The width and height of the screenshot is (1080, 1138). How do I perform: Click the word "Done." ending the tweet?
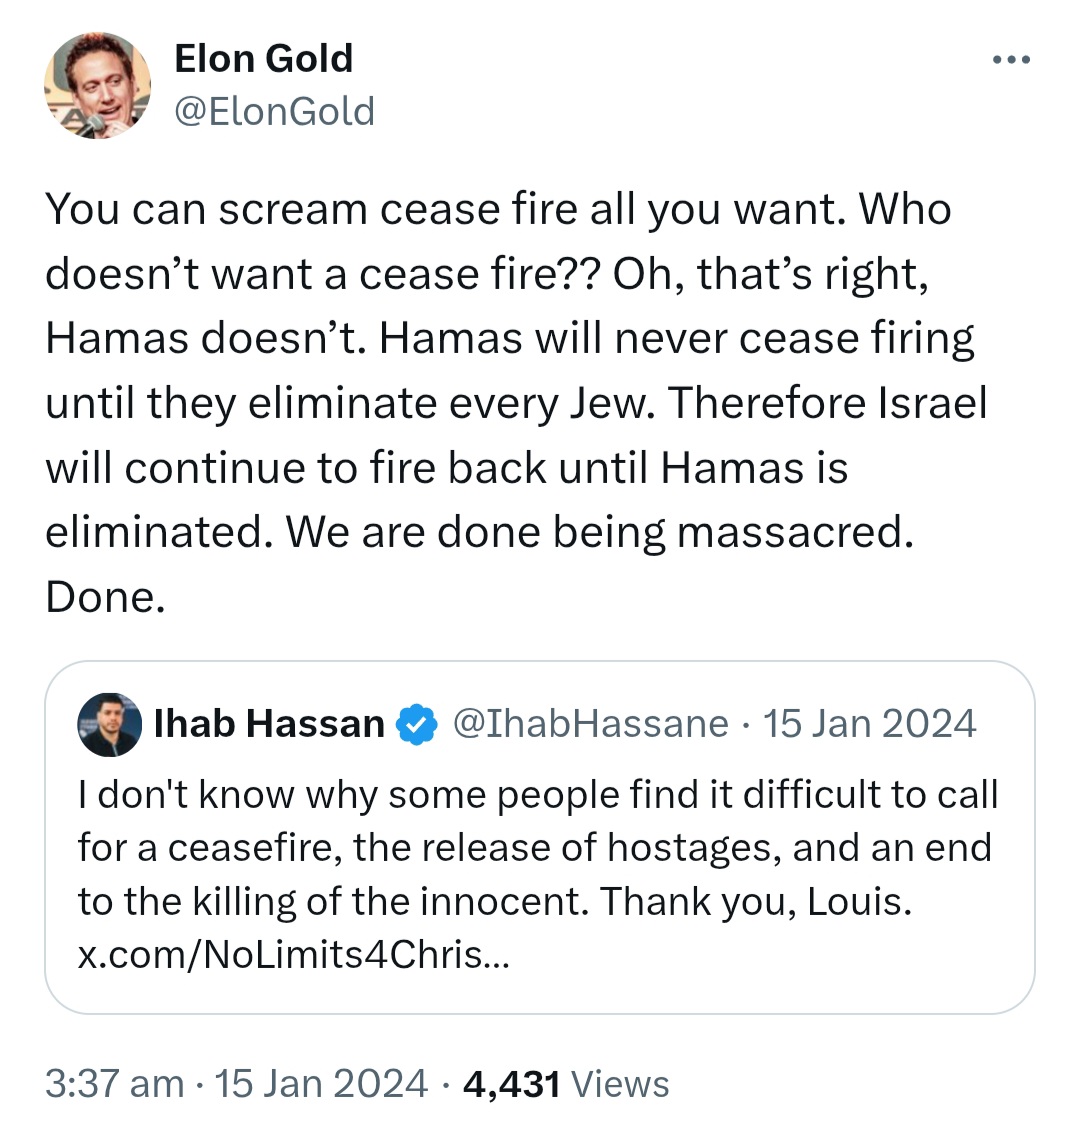(105, 597)
